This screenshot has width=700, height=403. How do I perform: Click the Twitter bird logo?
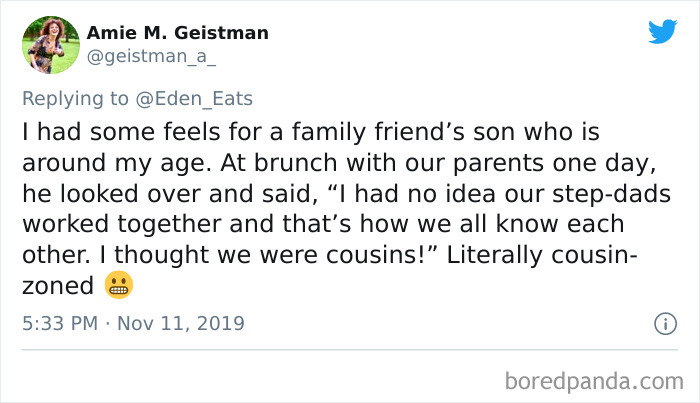tap(661, 32)
